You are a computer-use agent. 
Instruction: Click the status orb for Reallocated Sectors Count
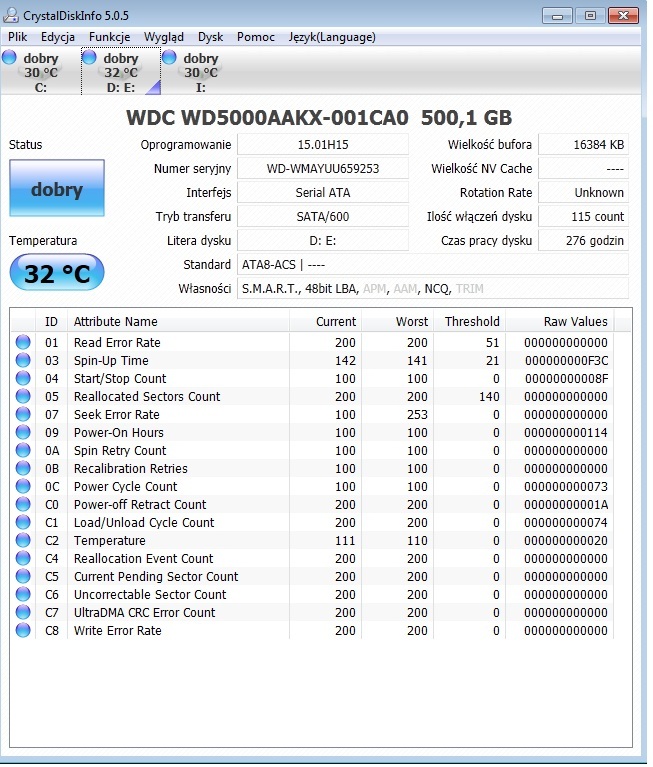23,397
